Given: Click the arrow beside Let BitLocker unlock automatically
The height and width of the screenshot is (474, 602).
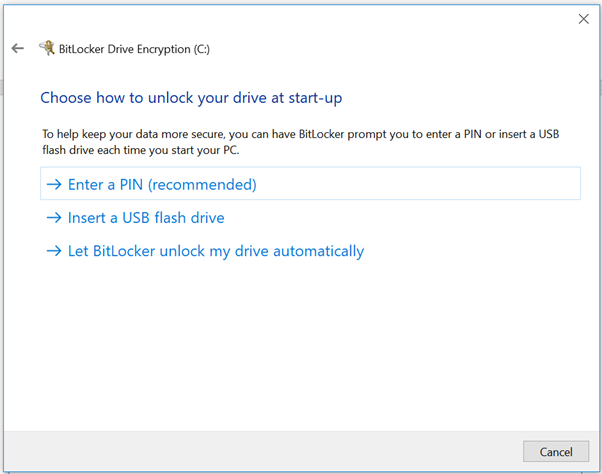Looking at the screenshot, I should (54, 251).
